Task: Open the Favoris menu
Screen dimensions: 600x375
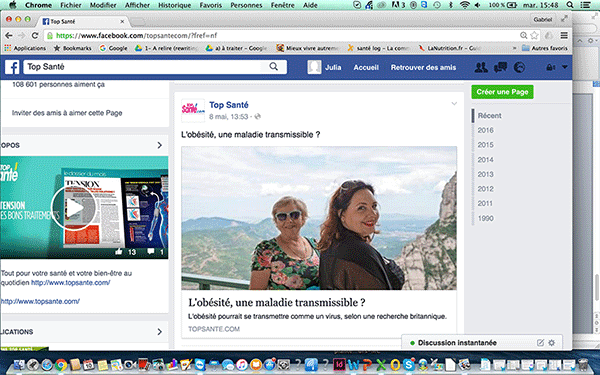Action: (x=210, y=5)
